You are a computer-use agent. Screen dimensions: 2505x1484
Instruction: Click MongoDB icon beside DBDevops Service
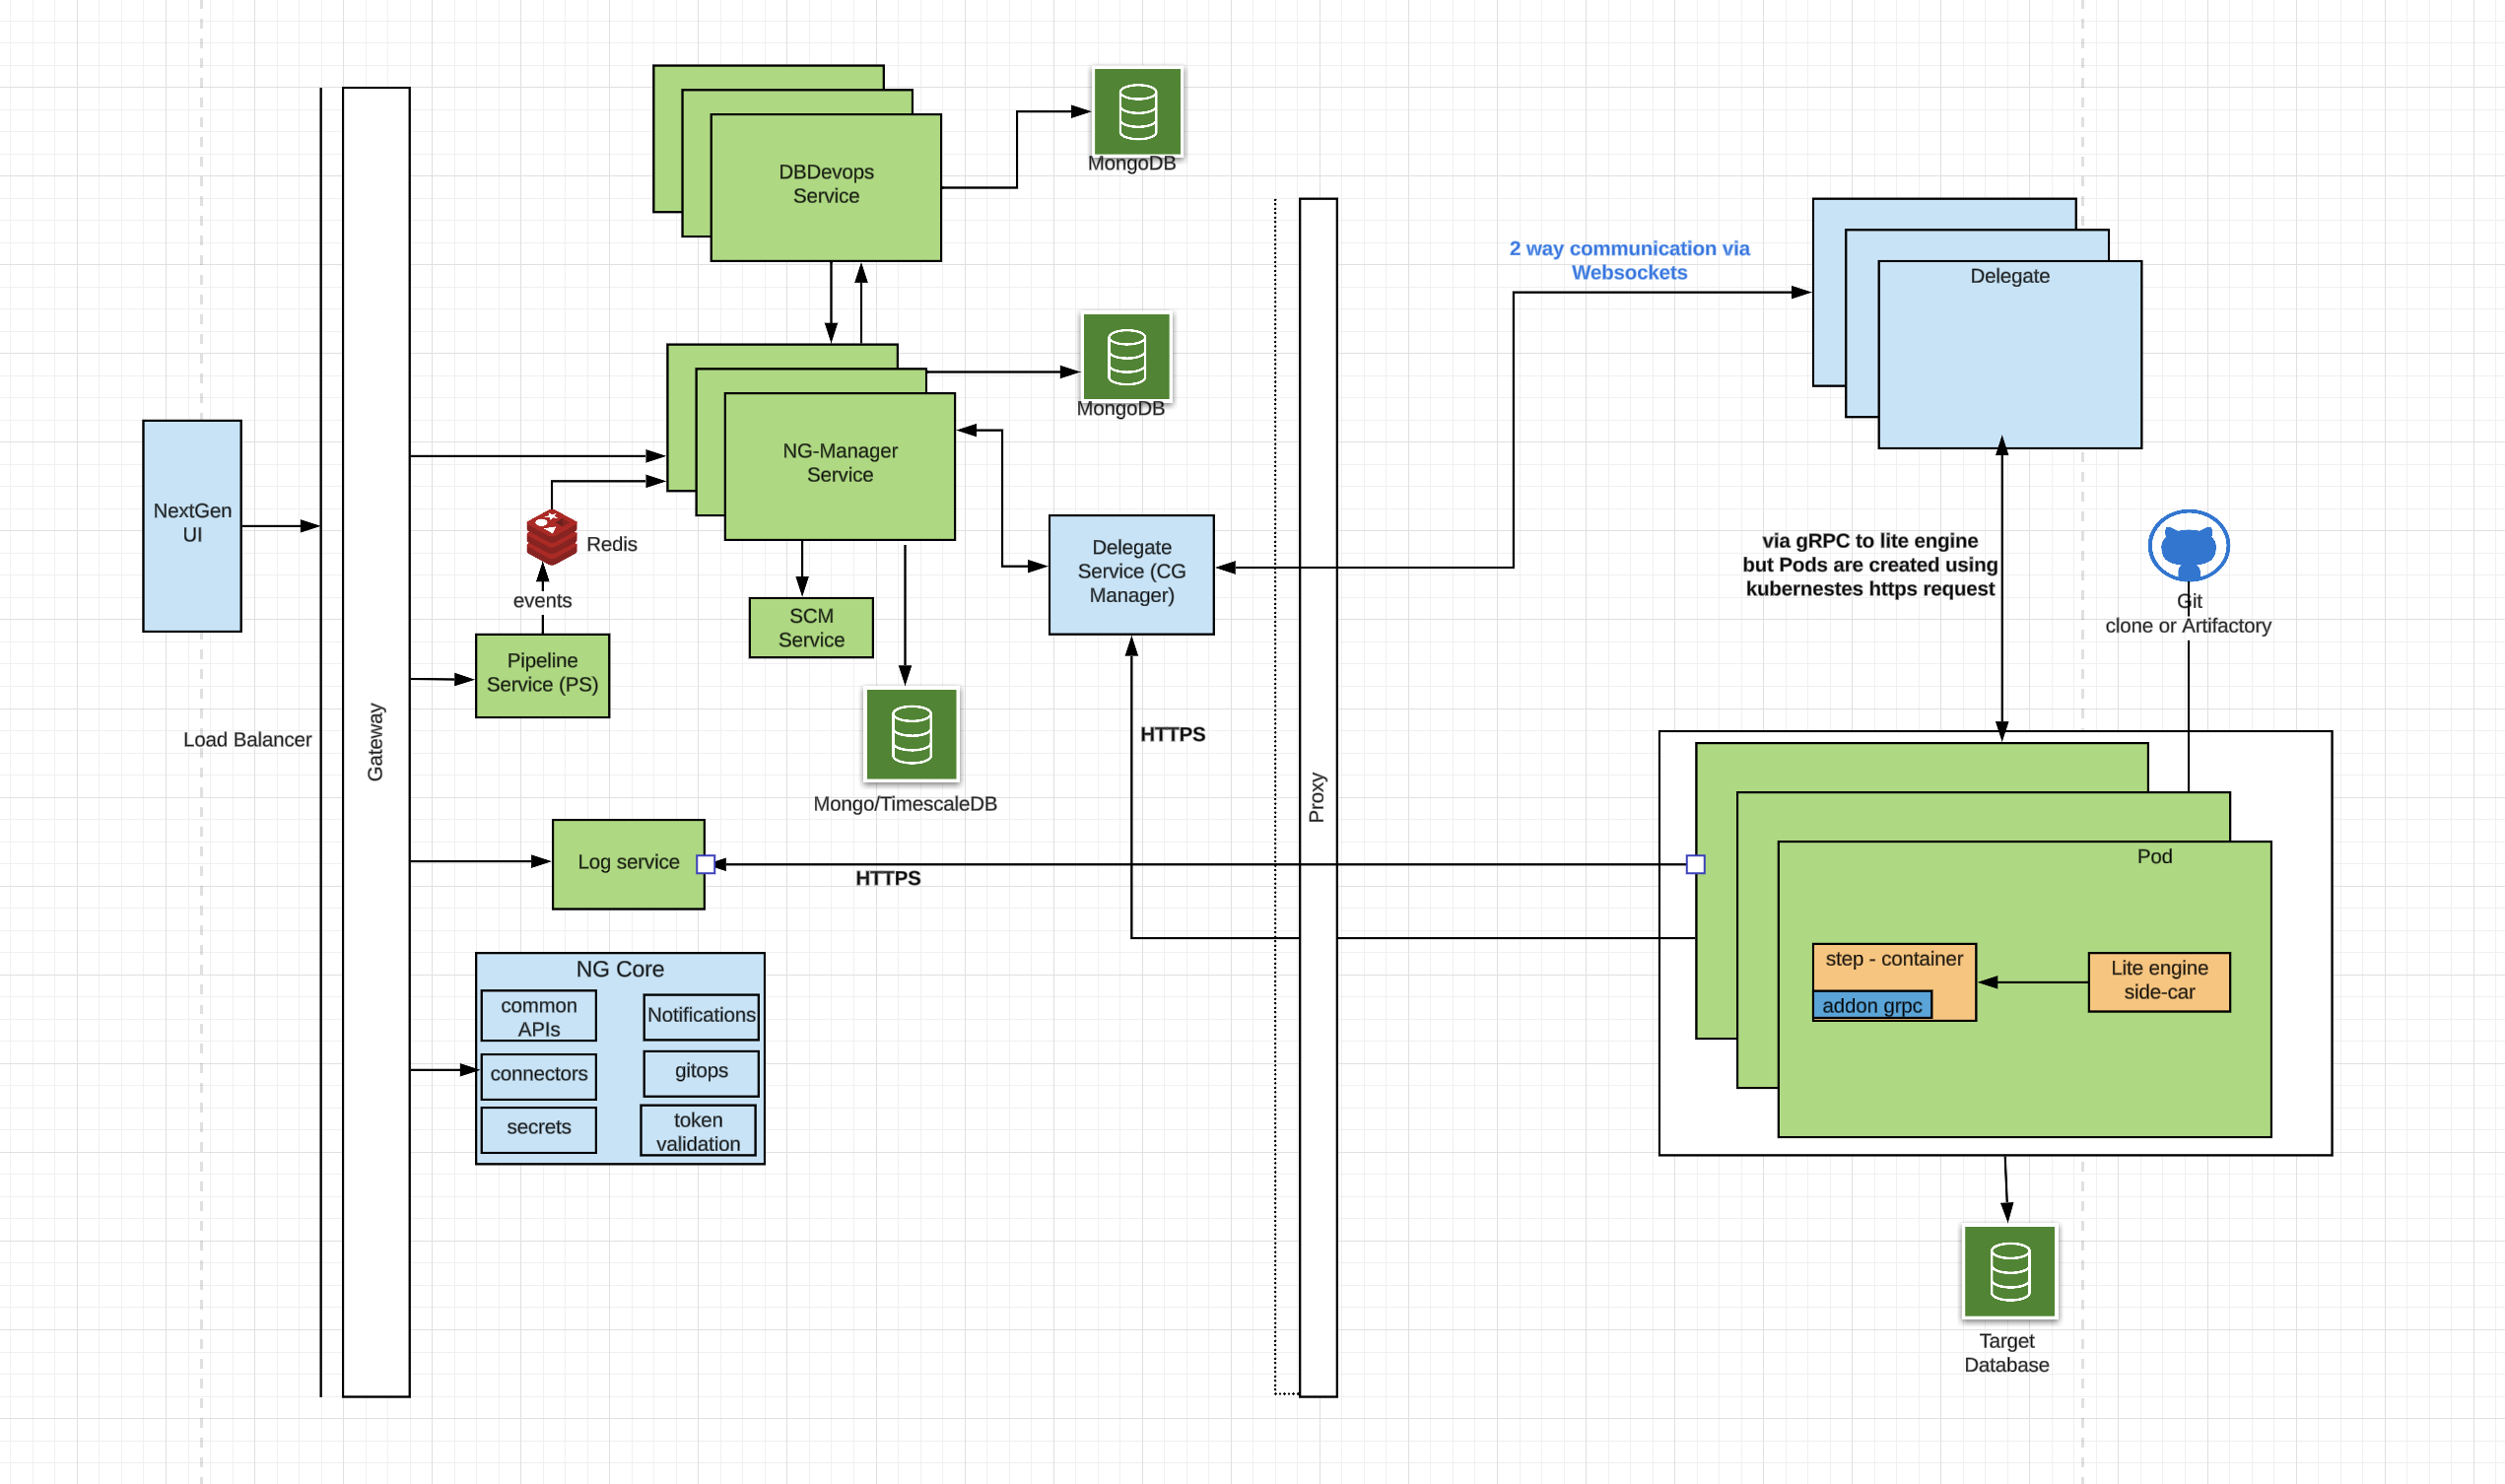point(1136,112)
